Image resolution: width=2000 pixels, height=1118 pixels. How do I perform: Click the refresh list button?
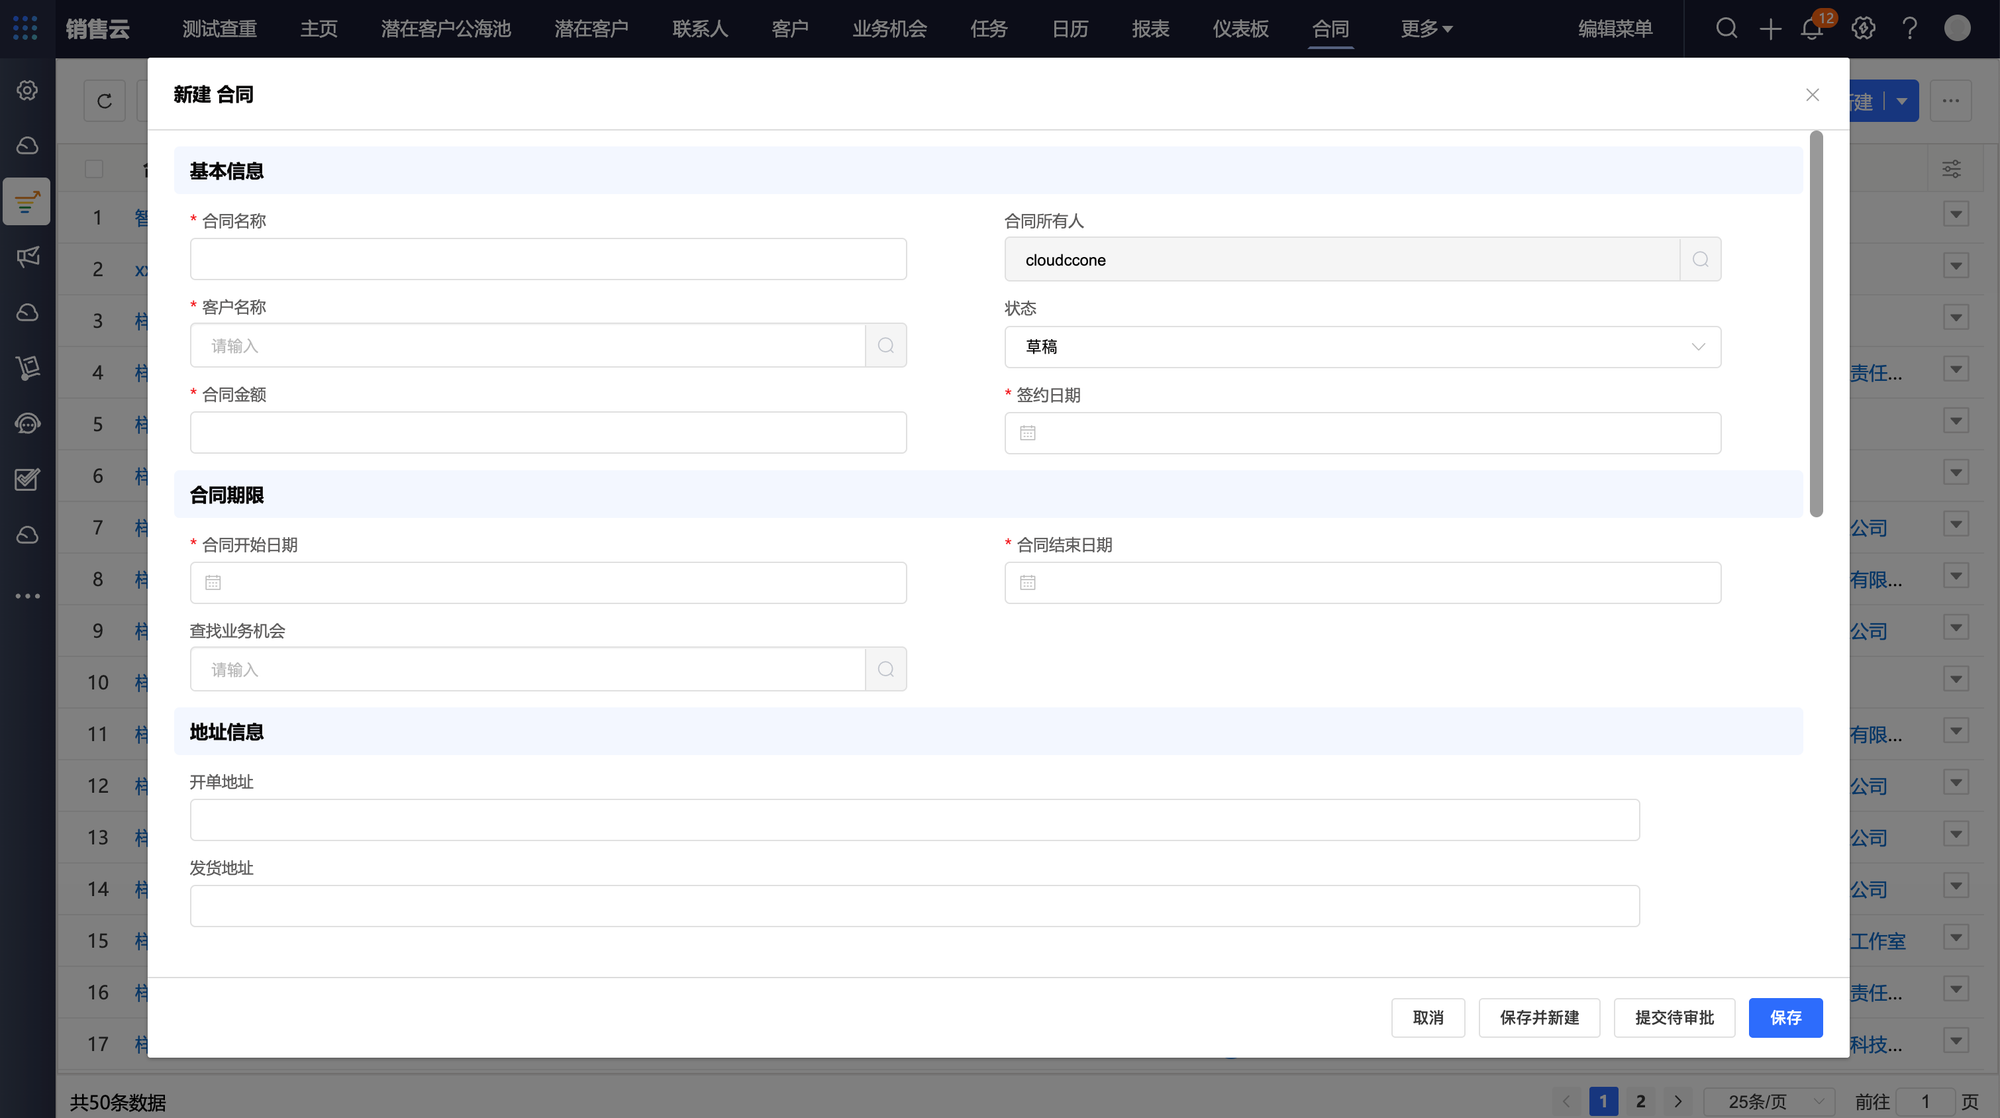104,101
